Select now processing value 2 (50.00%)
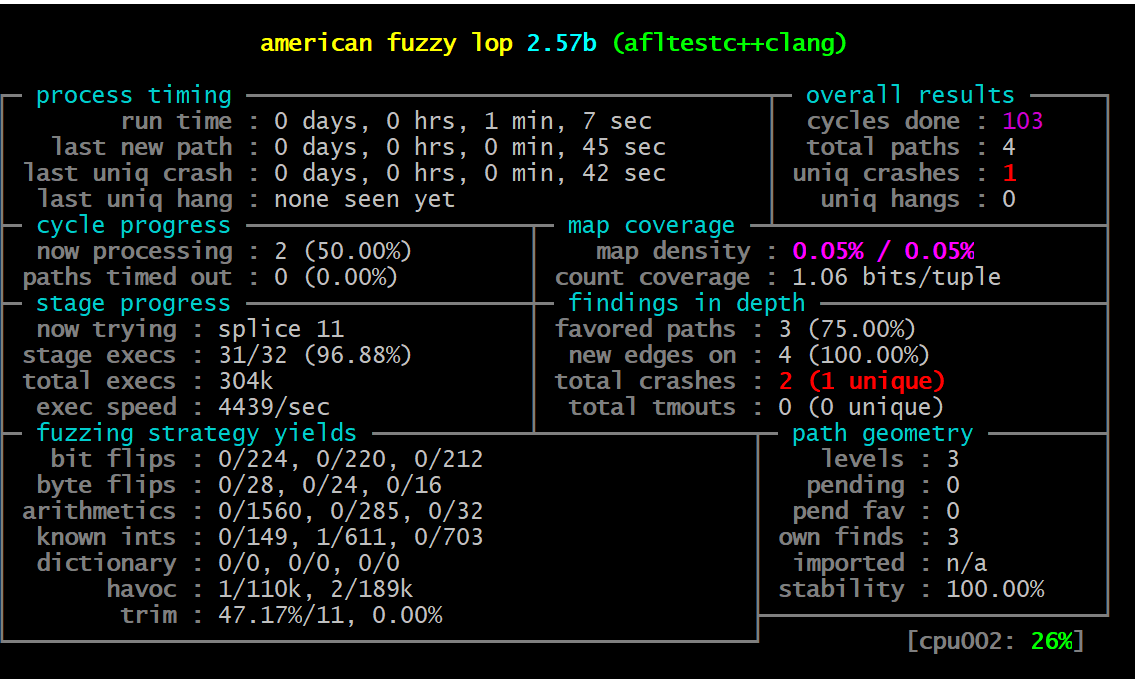Viewport: 1135px width, 679px height. (343, 251)
